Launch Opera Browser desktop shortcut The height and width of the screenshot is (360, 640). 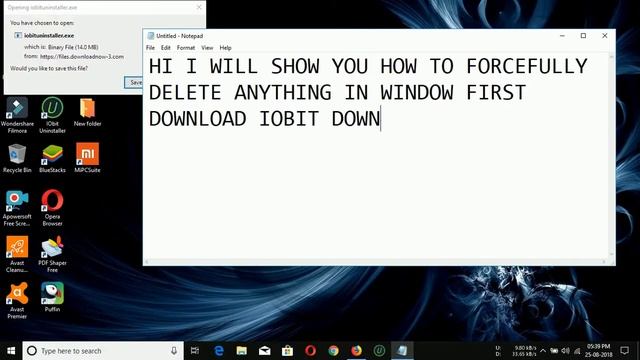[52, 208]
